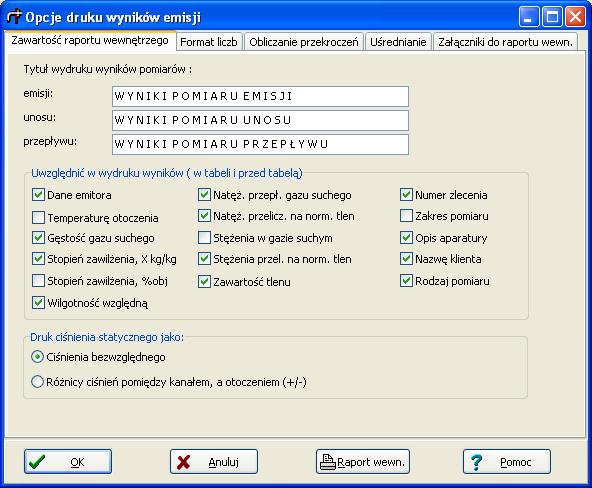Select Różnicy ciśnień pomiędzy kanałem radio option
This screenshot has width=592, height=488.
(x=37, y=382)
